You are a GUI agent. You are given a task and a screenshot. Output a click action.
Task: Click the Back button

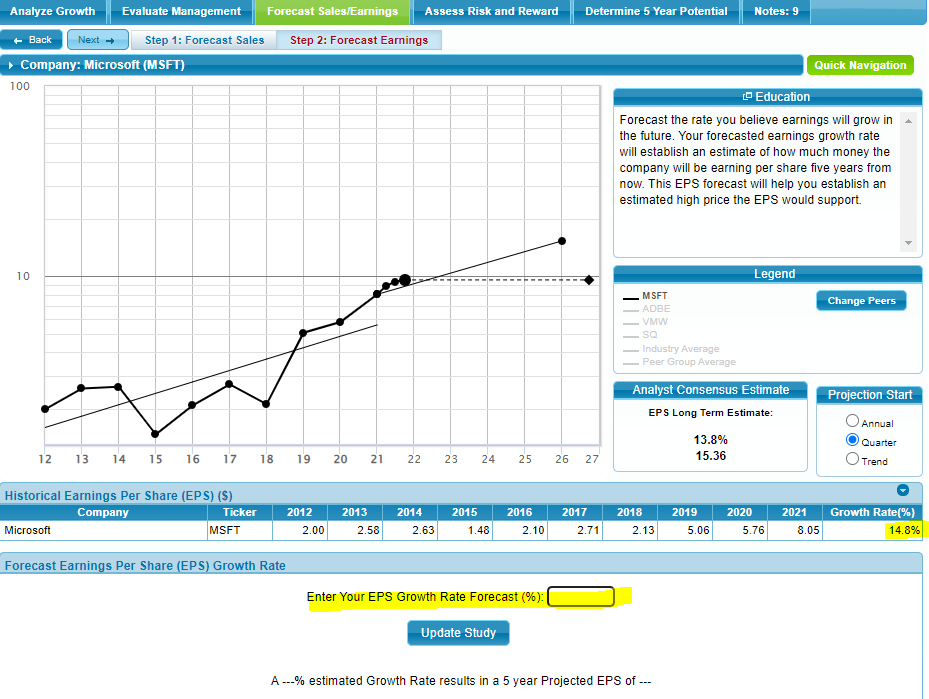tap(31, 40)
